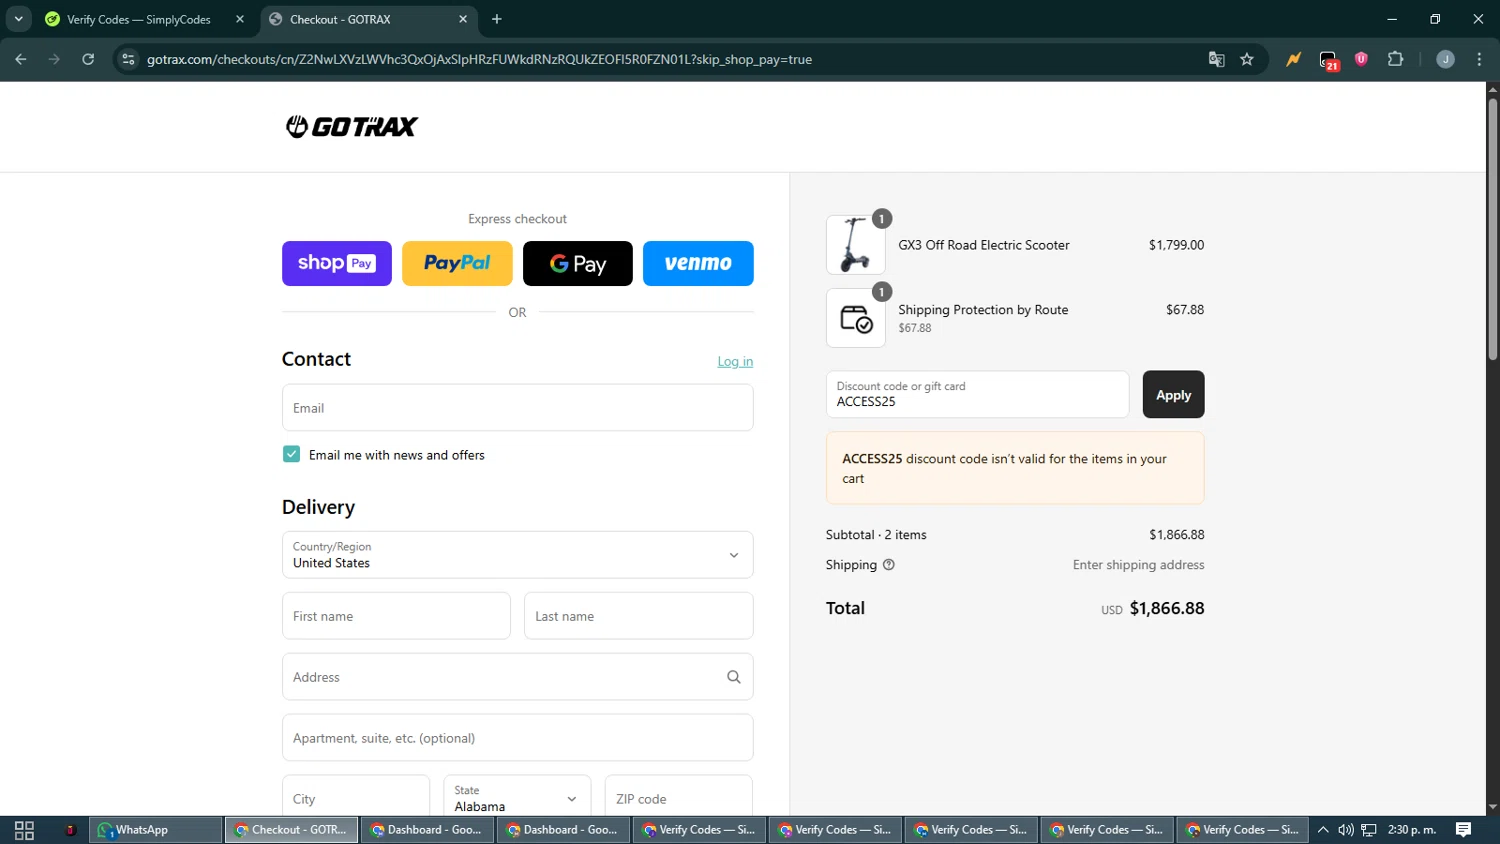Bookmark this page with star icon

[x=1247, y=59]
